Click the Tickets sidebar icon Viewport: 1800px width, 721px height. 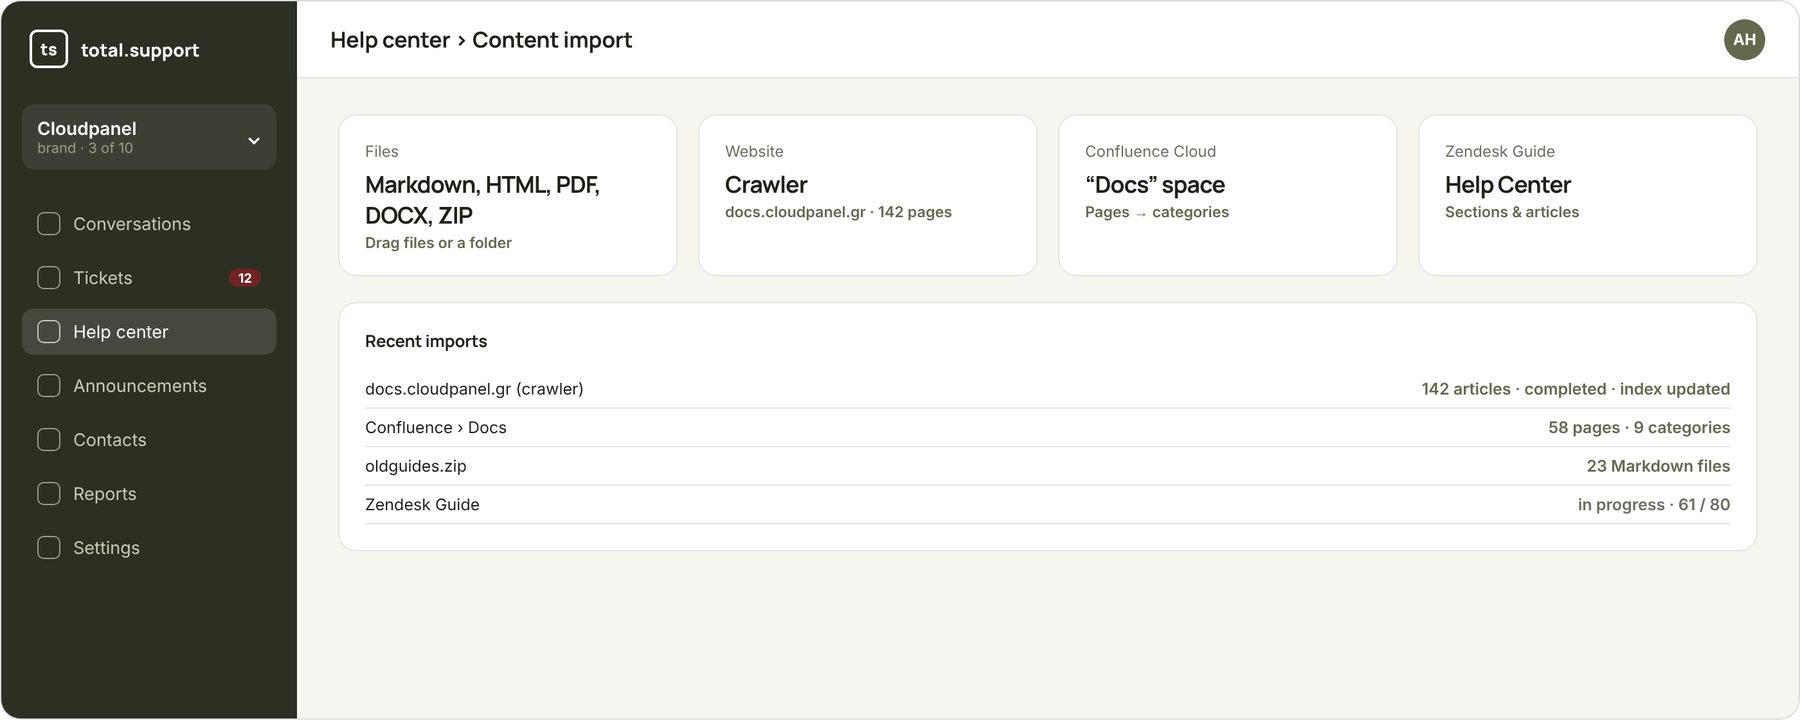(x=49, y=278)
